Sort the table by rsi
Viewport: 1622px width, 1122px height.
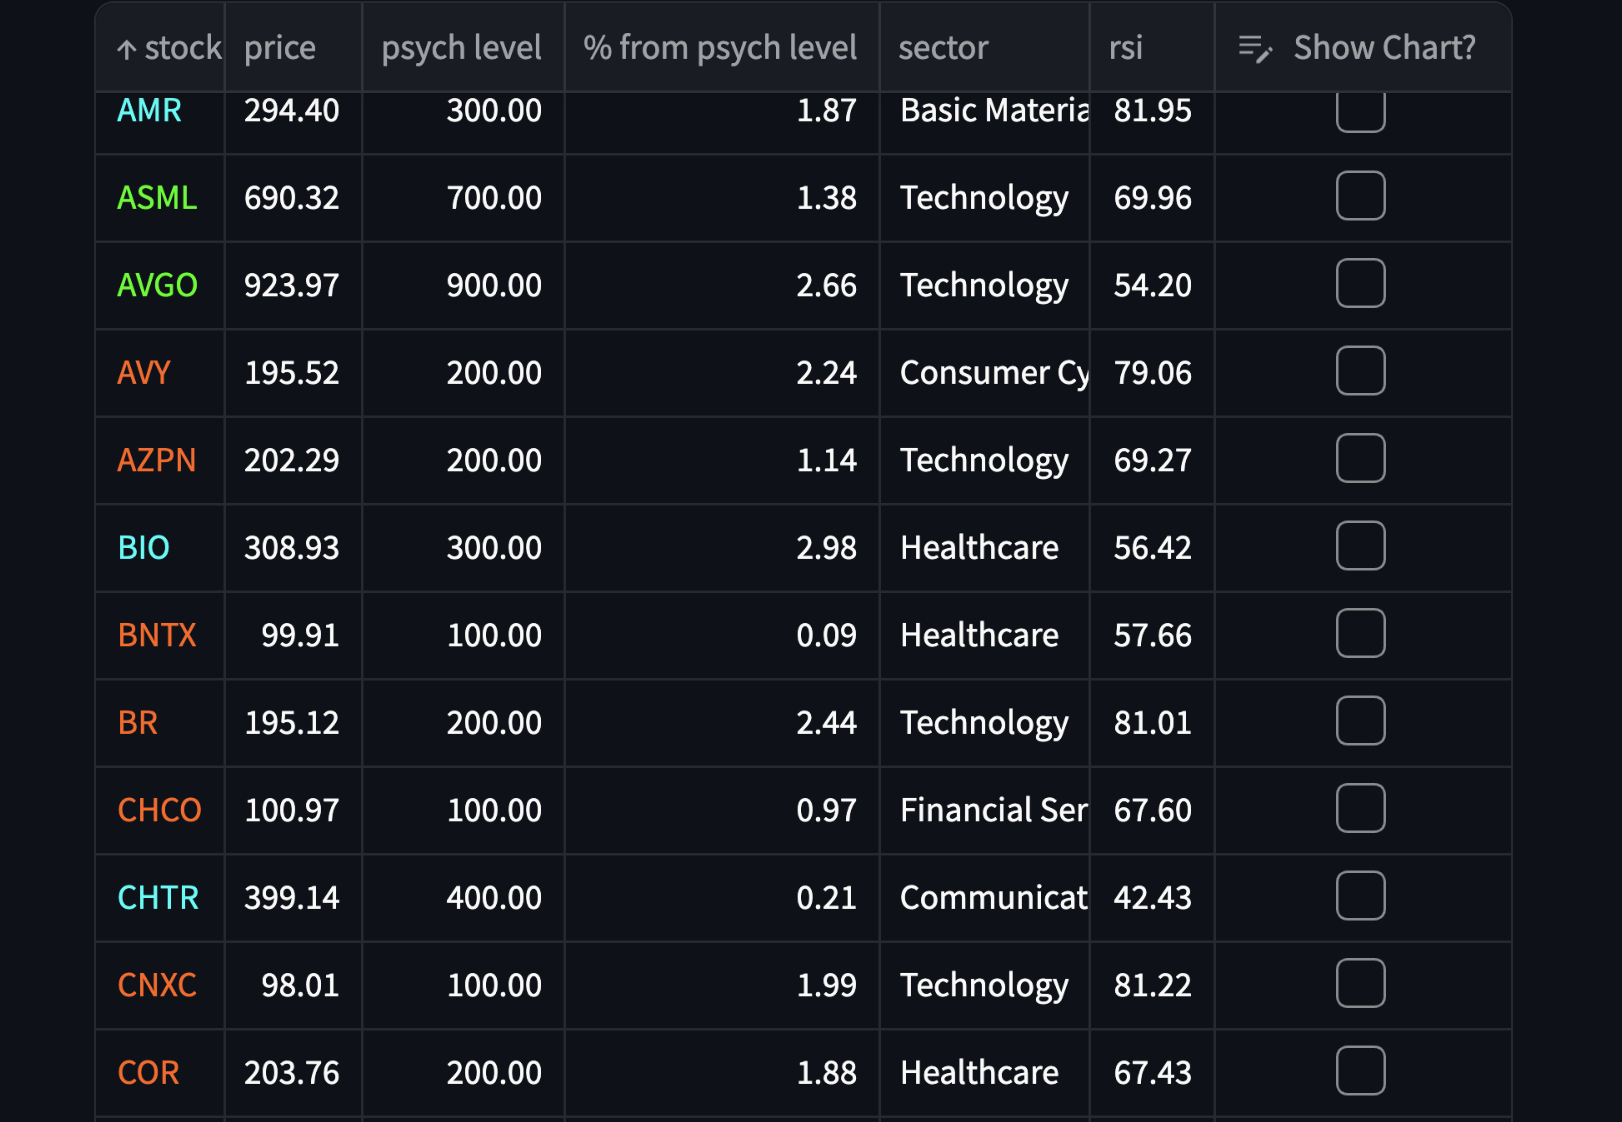(1125, 46)
